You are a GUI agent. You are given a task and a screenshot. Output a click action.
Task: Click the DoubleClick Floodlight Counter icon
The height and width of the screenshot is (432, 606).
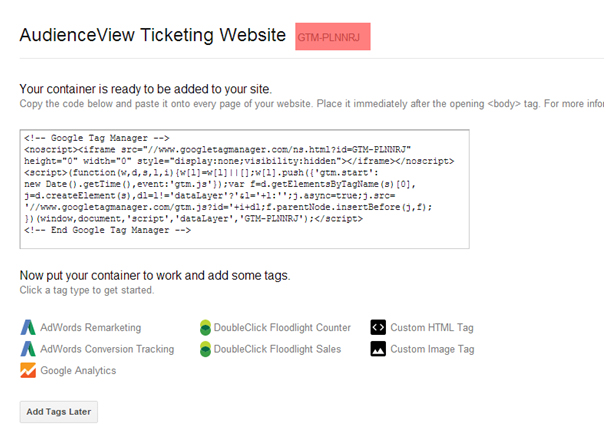coord(205,327)
